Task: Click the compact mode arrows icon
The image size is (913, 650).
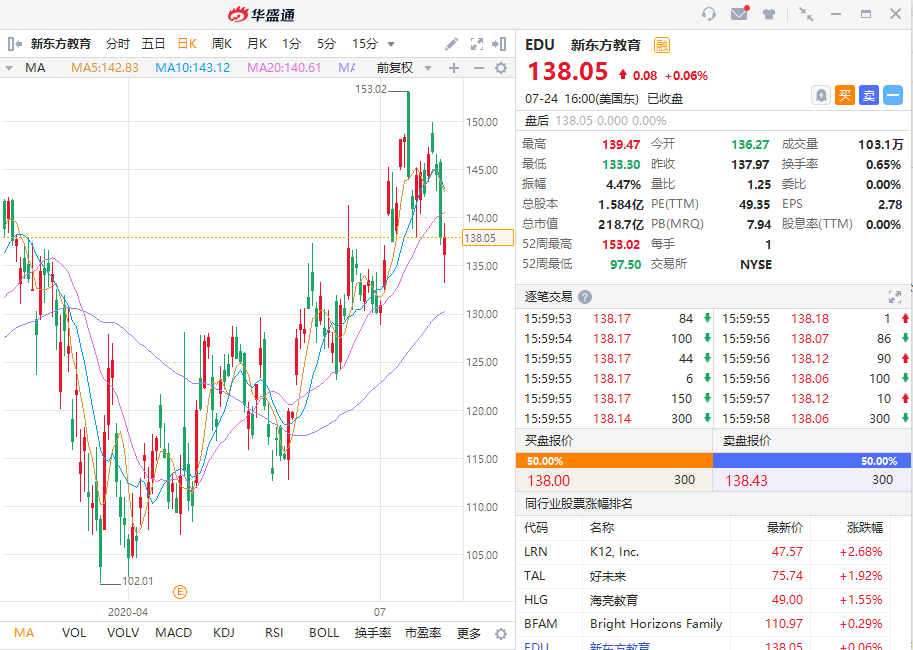Action: point(806,14)
